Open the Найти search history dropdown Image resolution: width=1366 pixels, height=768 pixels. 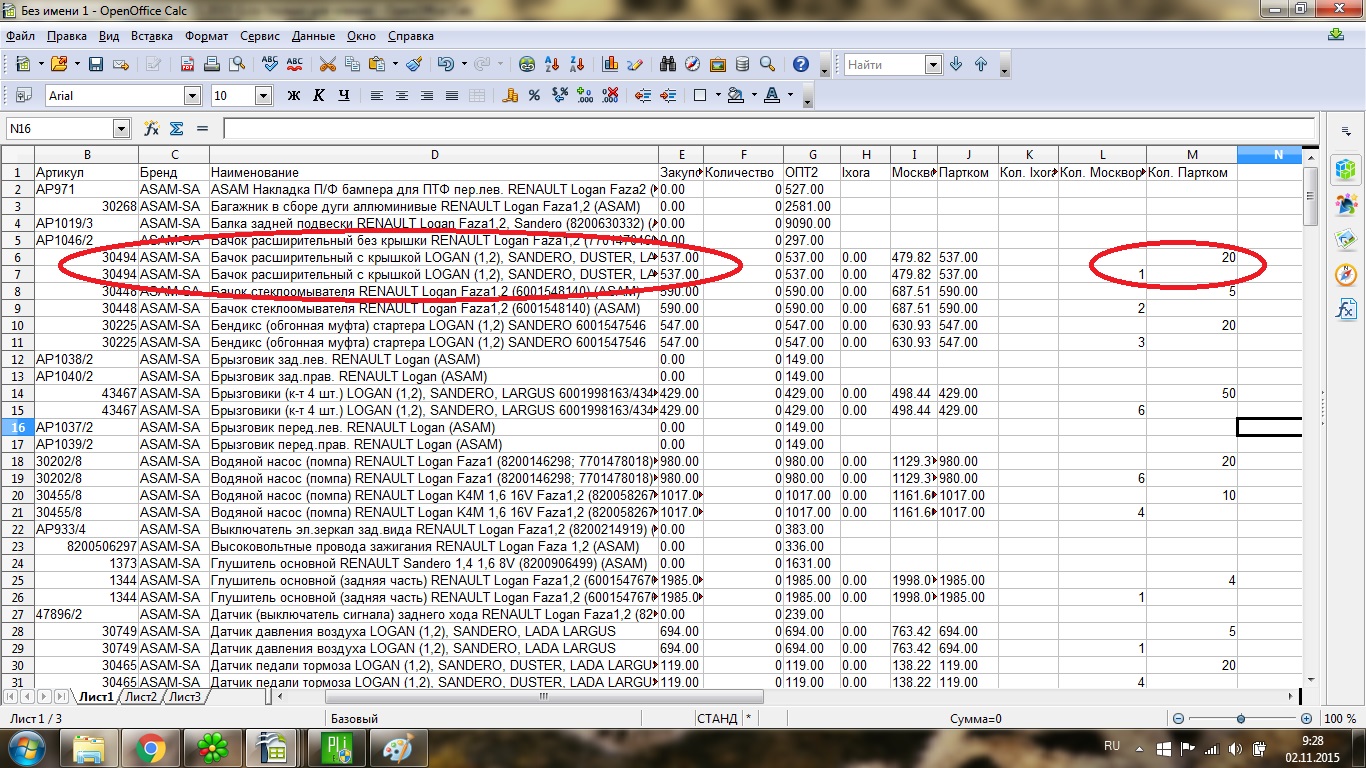pyautogui.click(x=933, y=64)
